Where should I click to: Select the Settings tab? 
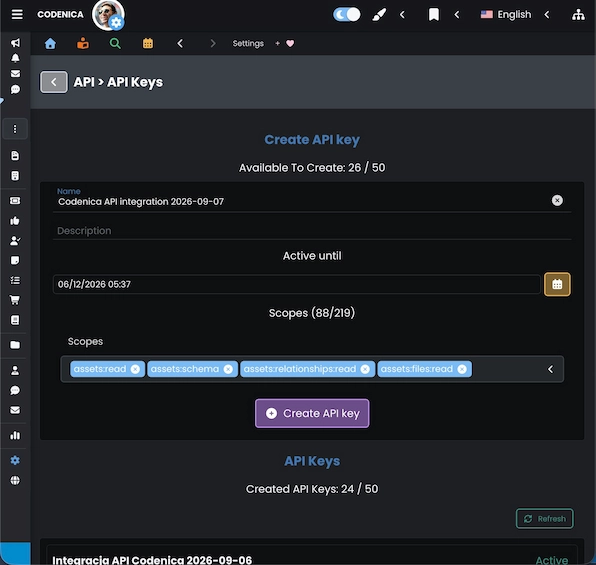point(248,43)
